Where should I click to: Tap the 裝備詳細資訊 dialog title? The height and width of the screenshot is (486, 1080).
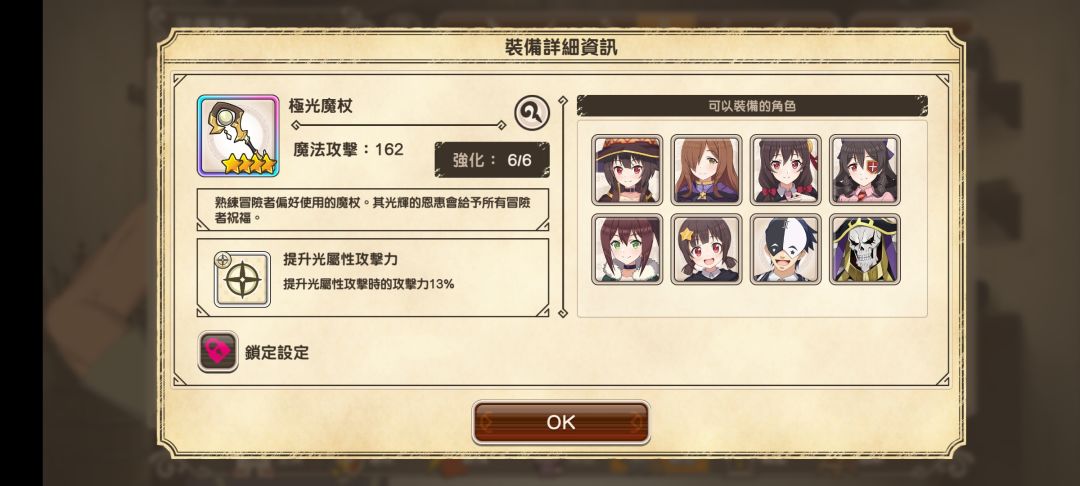pos(561,47)
